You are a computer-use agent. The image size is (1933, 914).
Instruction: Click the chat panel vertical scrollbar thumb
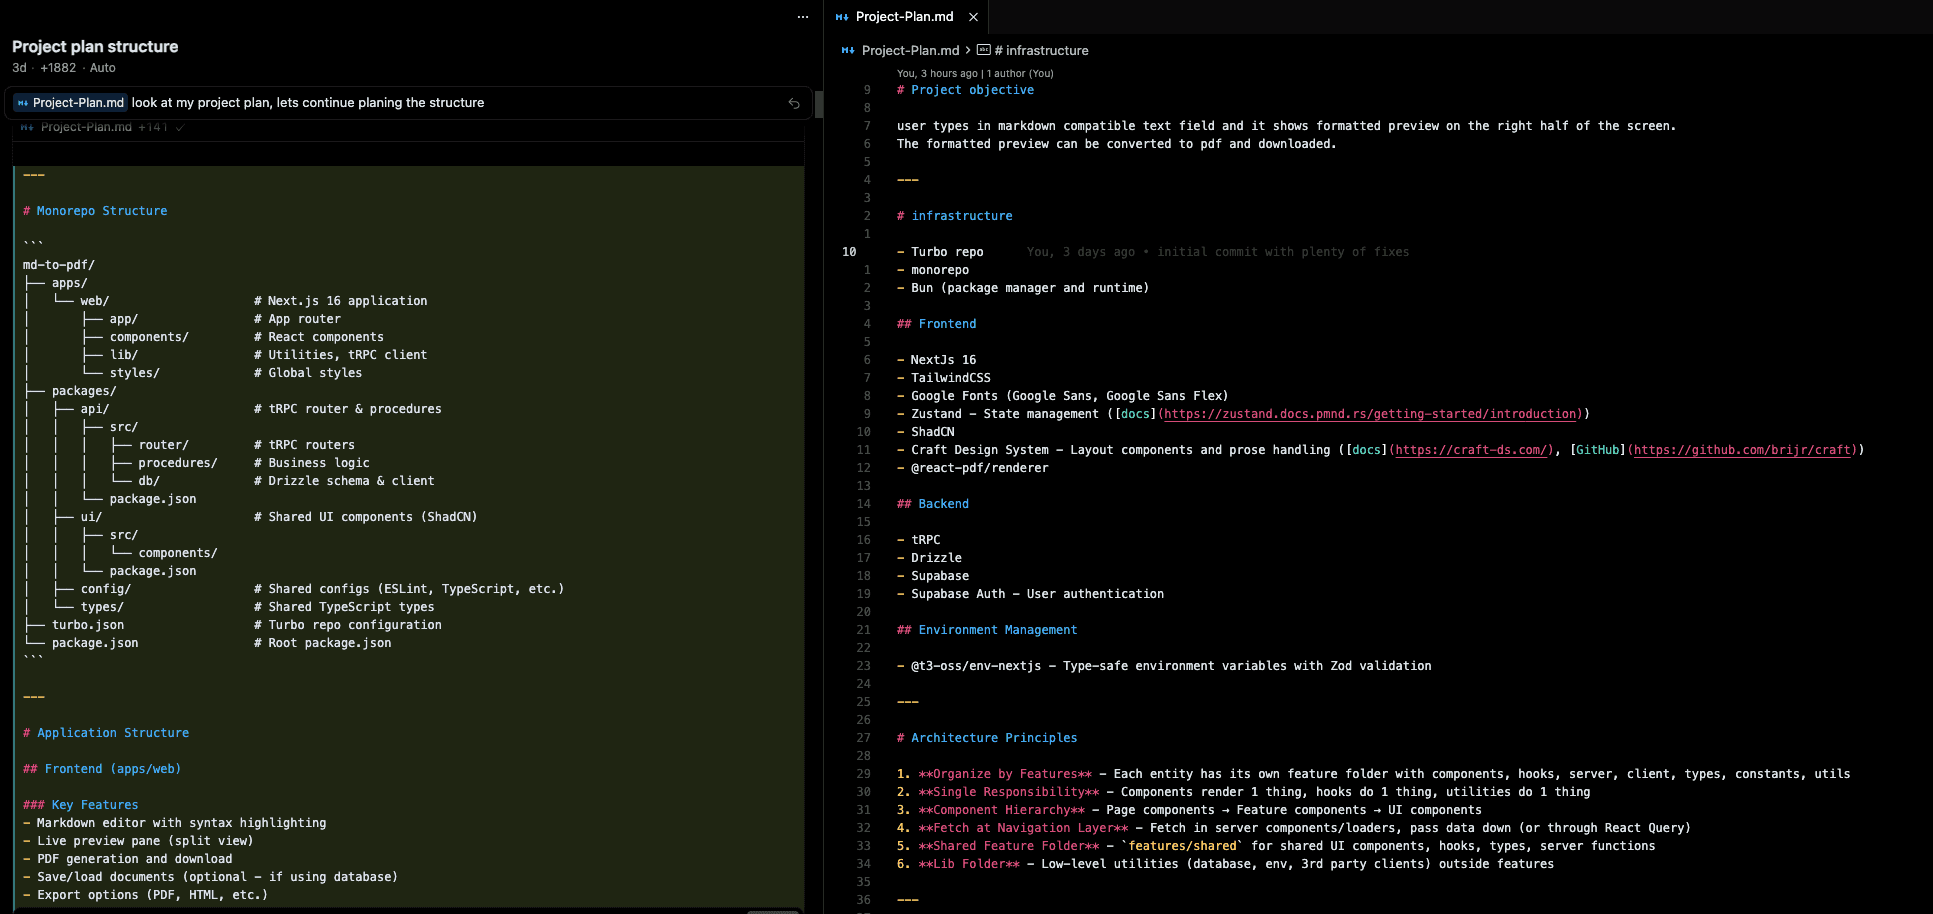(x=819, y=104)
